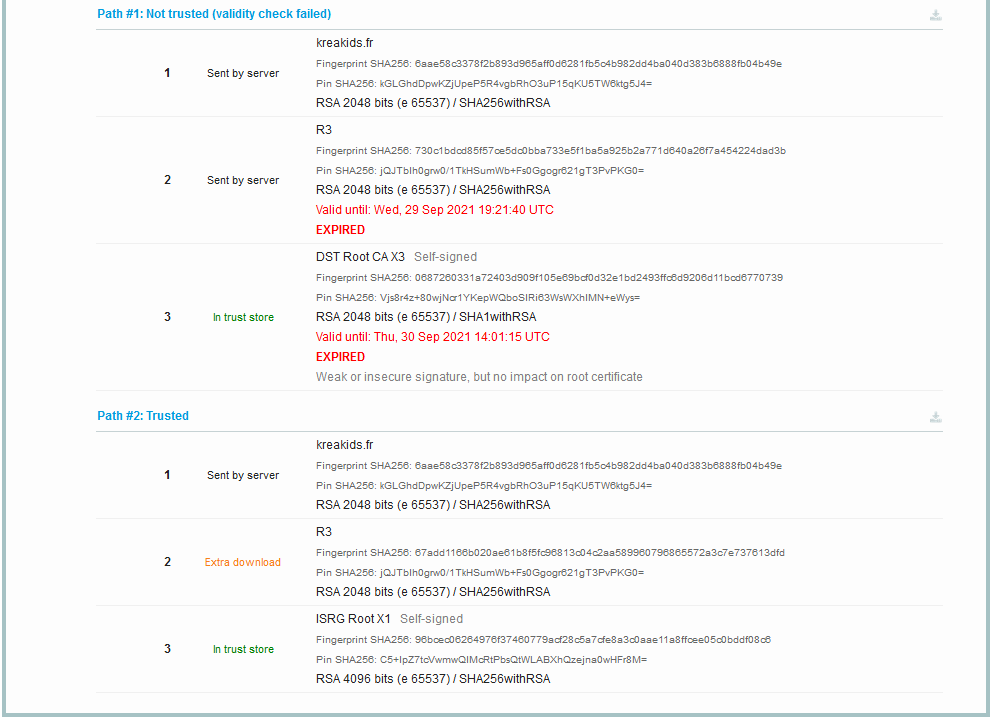Click the 'Valid until: Thu, 30 Sep 2021' text
The image size is (992, 717).
[x=432, y=337]
